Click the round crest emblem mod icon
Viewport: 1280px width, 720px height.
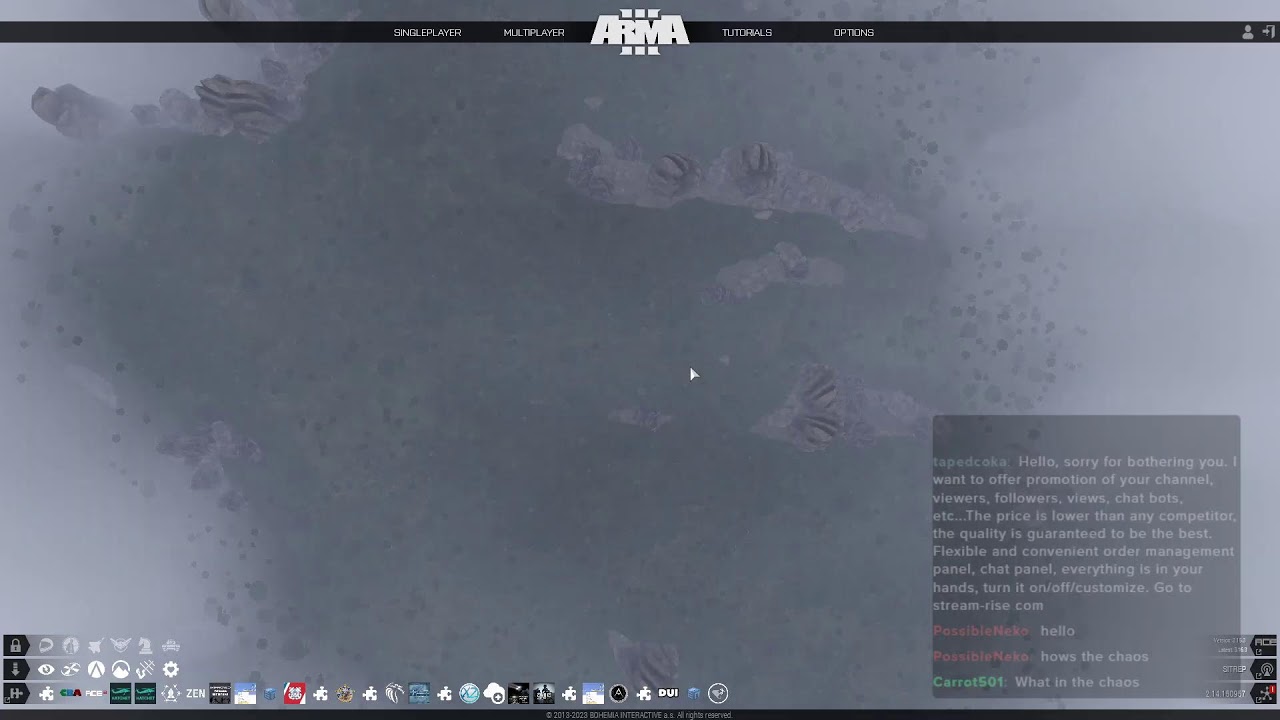(x=345, y=693)
